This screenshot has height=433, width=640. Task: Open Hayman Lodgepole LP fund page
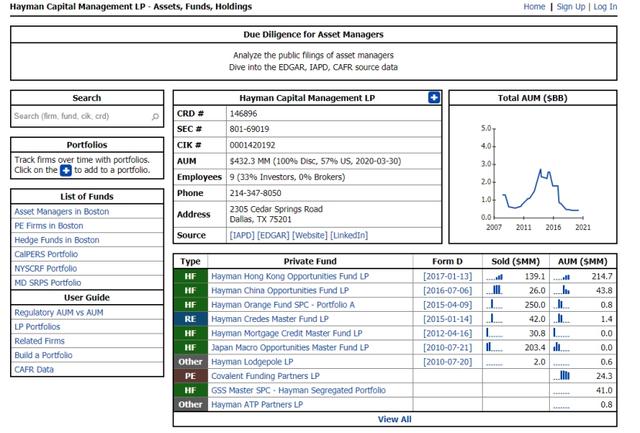click(x=252, y=362)
